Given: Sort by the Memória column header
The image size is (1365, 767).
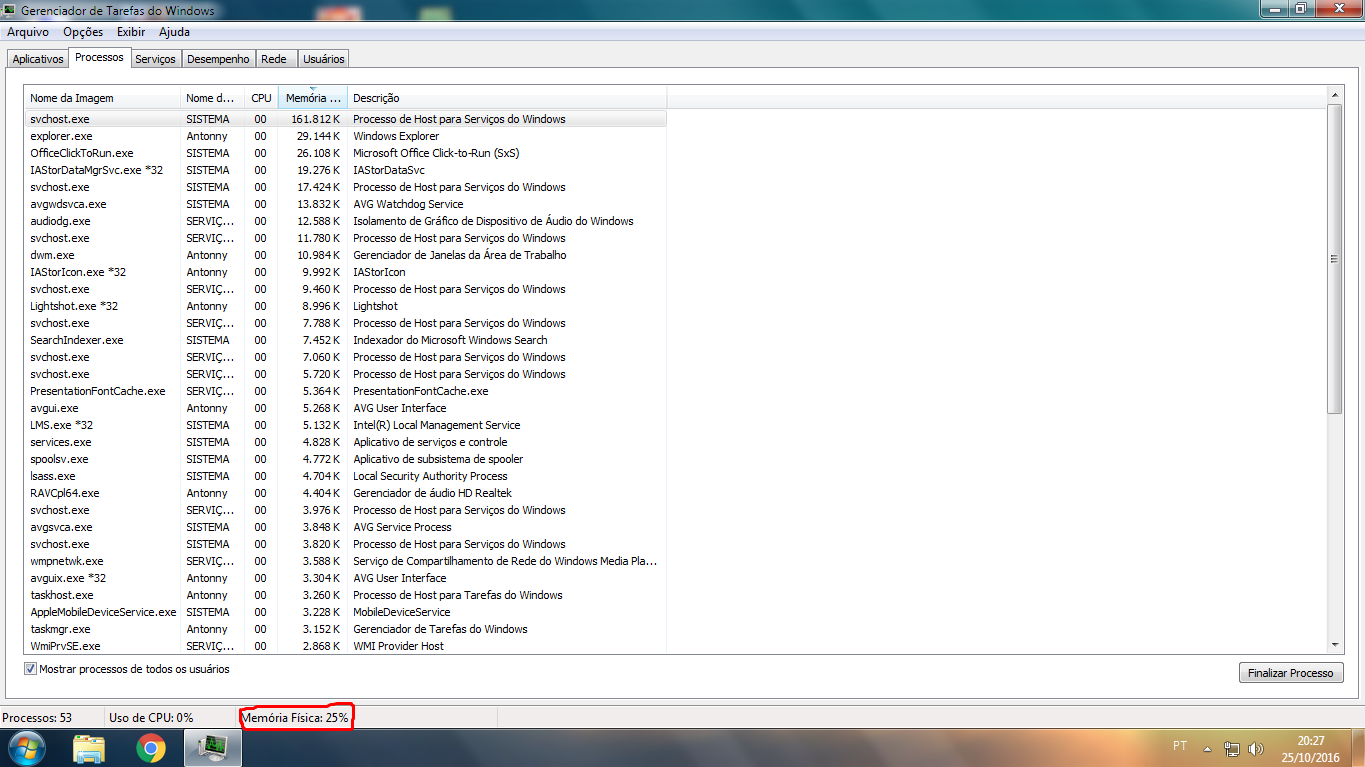Looking at the screenshot, I should pos(313,98).
